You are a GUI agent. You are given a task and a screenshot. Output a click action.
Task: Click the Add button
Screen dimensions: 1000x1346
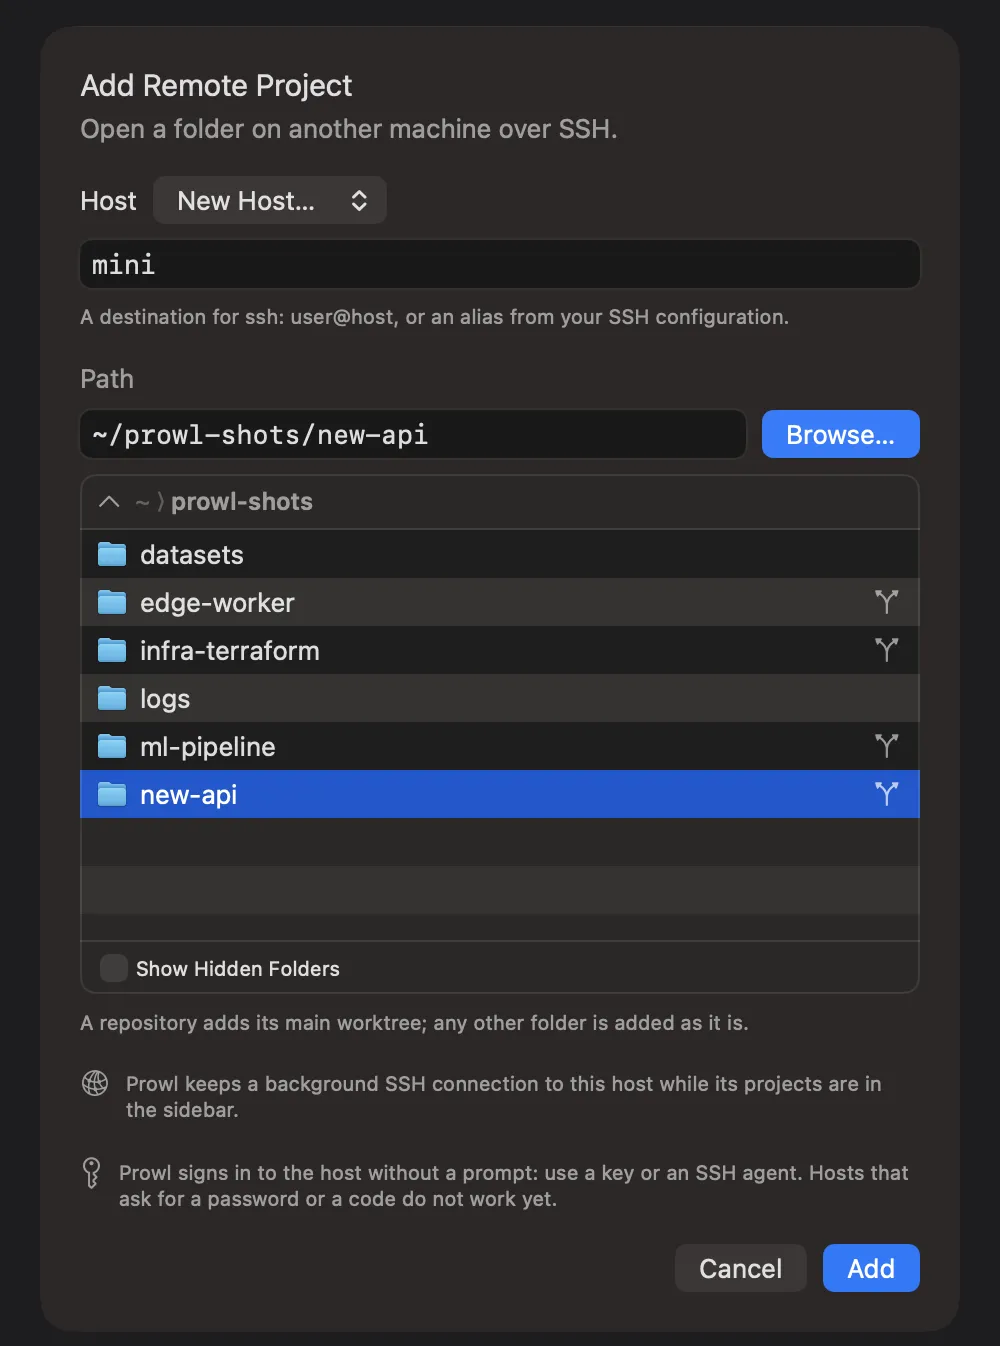pyautogui.click(x=871, y=1268)
